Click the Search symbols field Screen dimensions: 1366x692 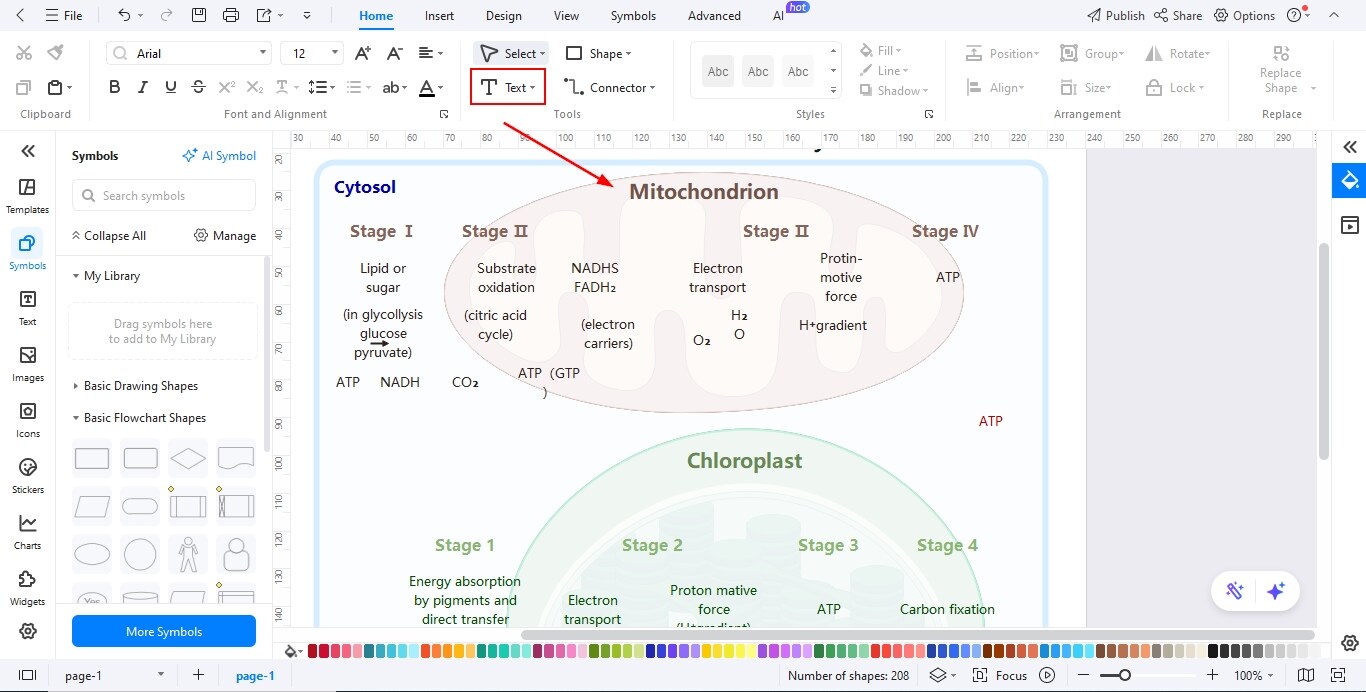point(163,195)
